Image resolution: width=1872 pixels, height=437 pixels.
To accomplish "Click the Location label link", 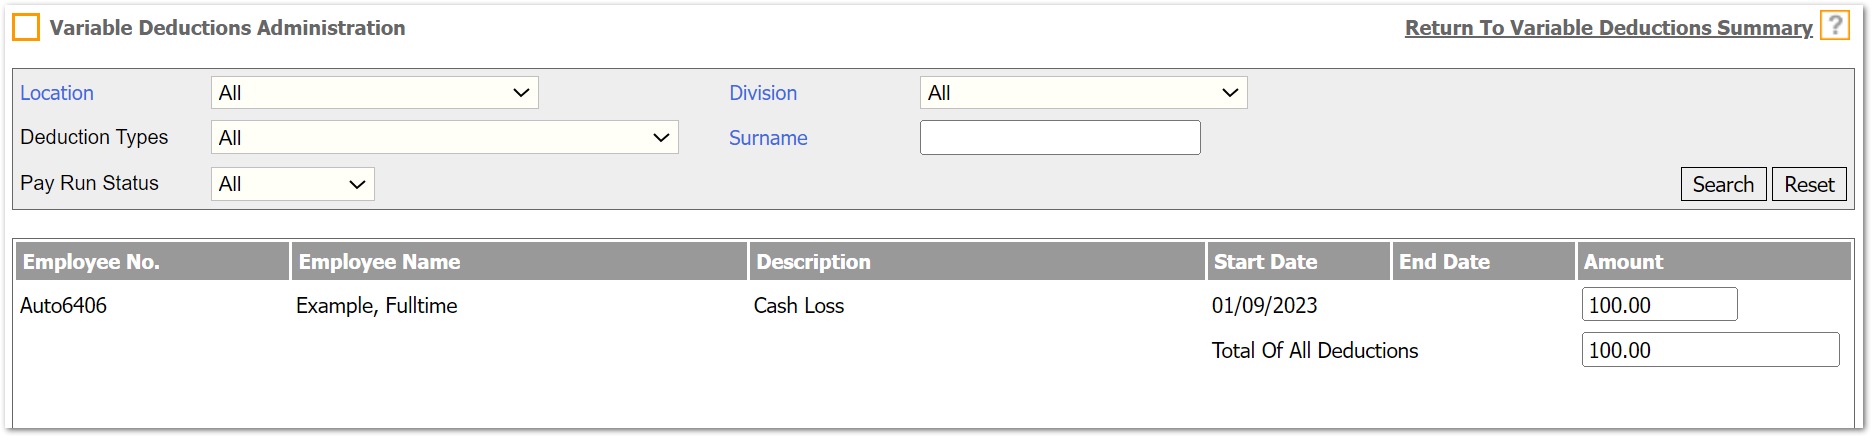I will pyautogui.click(x=57, y=93).
